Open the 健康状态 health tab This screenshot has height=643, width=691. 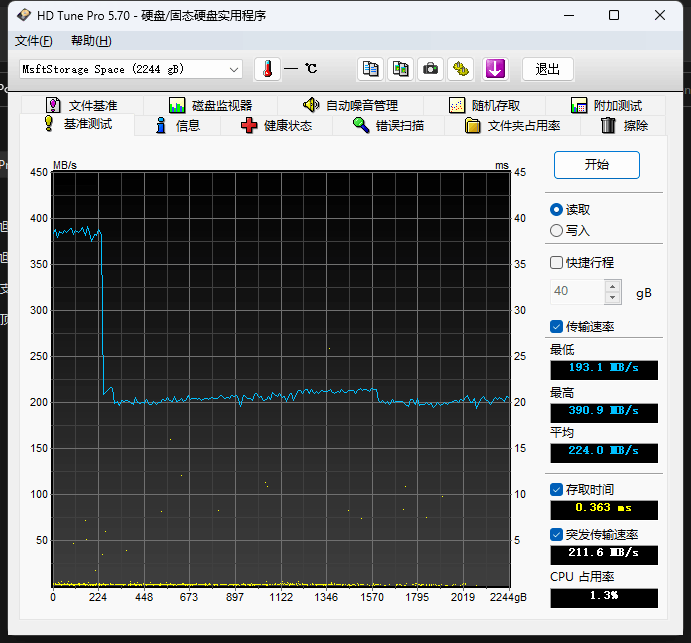pyautogui.click(x=276, y=125)
